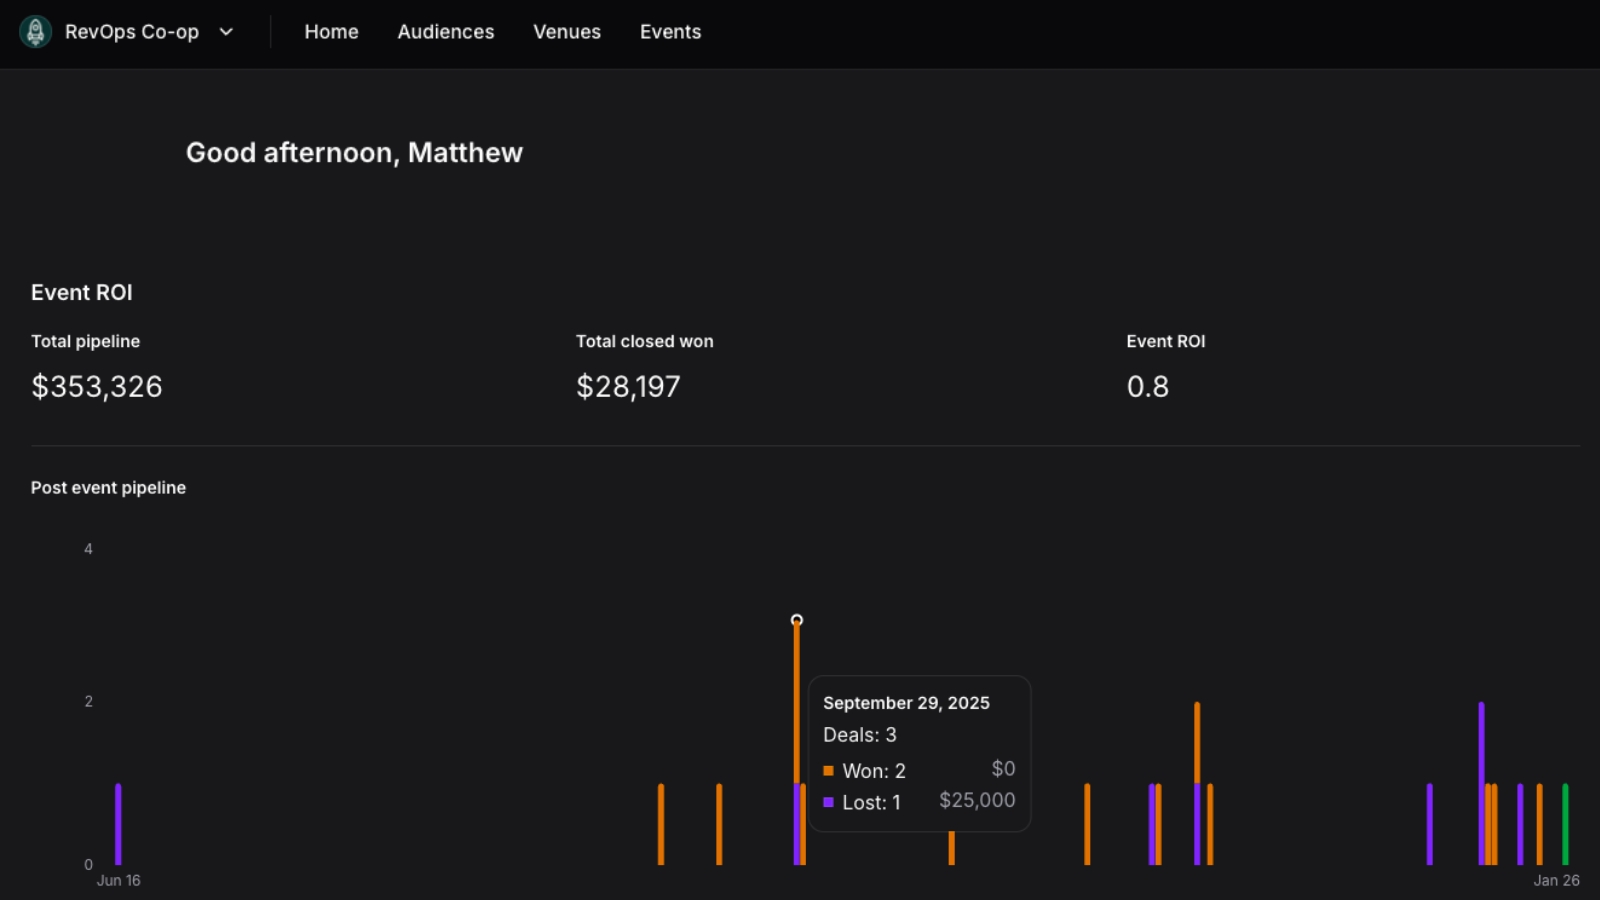Click the Total pipeline label
The width and height of the screenshot is (1600, 900).
tap(85, 341)
